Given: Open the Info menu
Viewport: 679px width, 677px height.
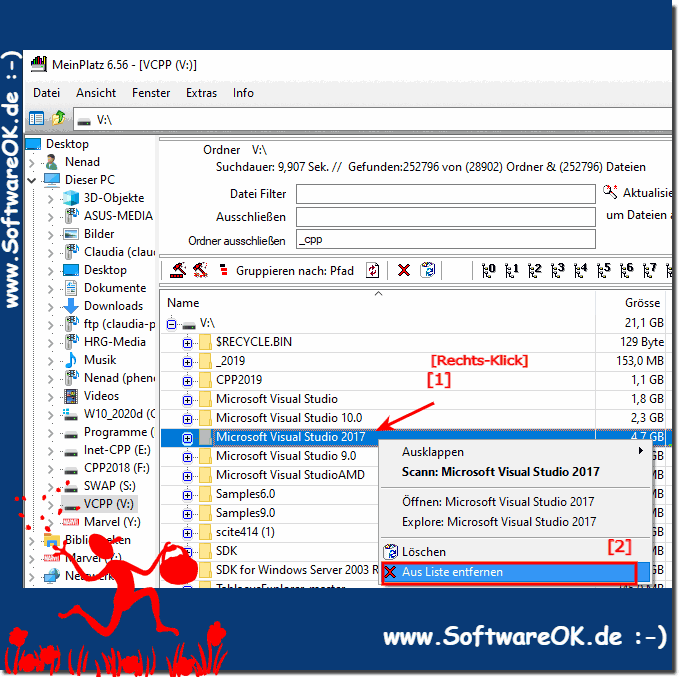Looking at the screenshot, I should tap(243, 93).
